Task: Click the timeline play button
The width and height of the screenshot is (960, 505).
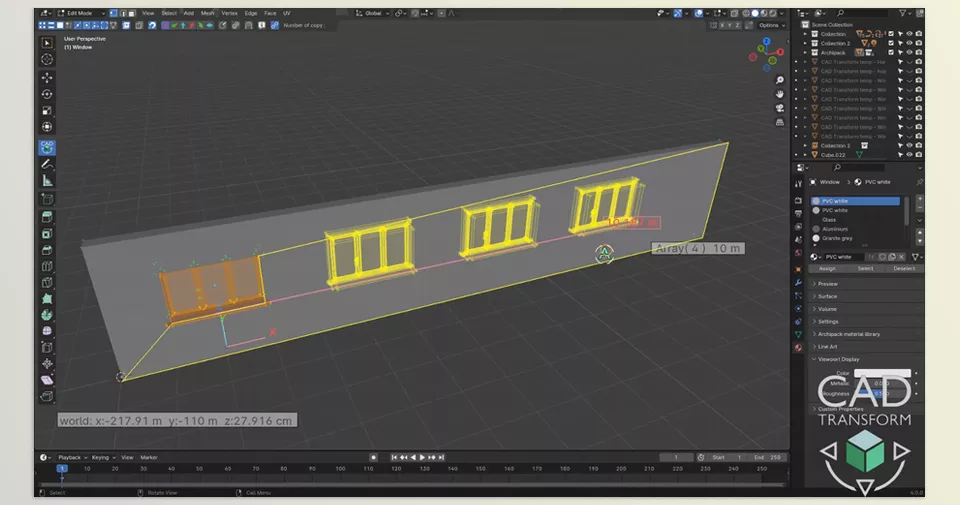Action: [422, 457]
